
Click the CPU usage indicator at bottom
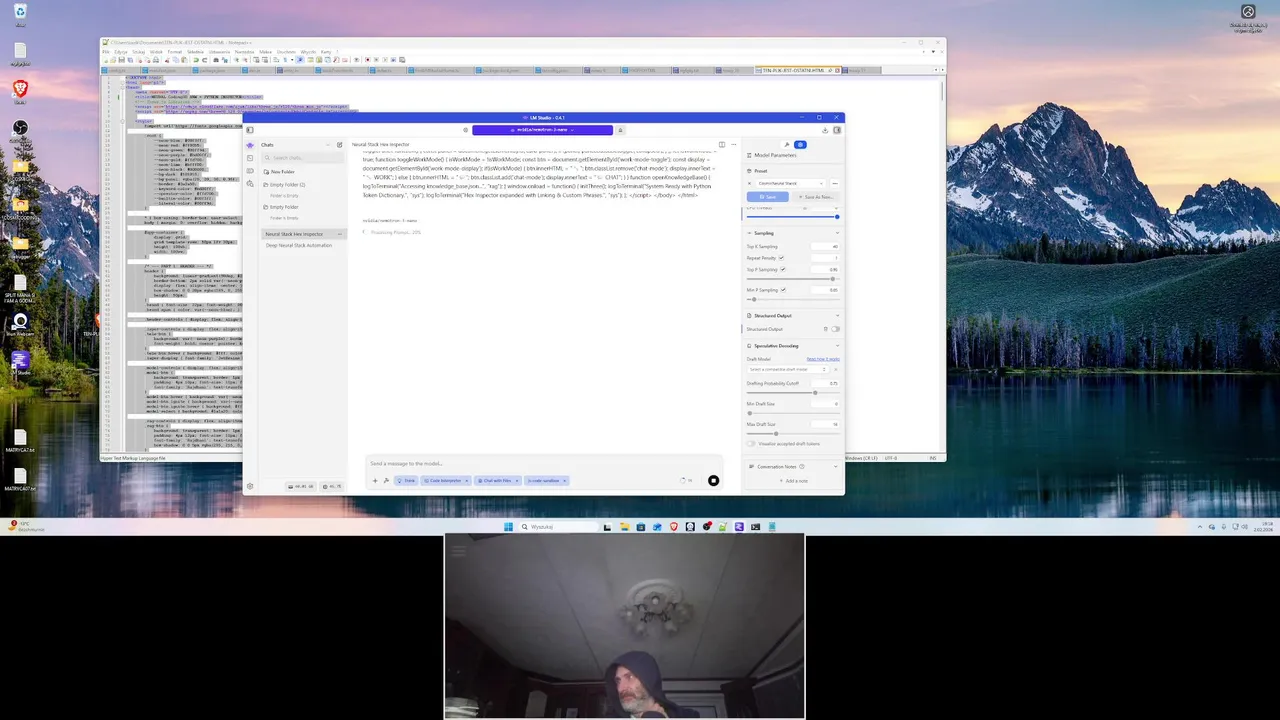coord(331,486)
